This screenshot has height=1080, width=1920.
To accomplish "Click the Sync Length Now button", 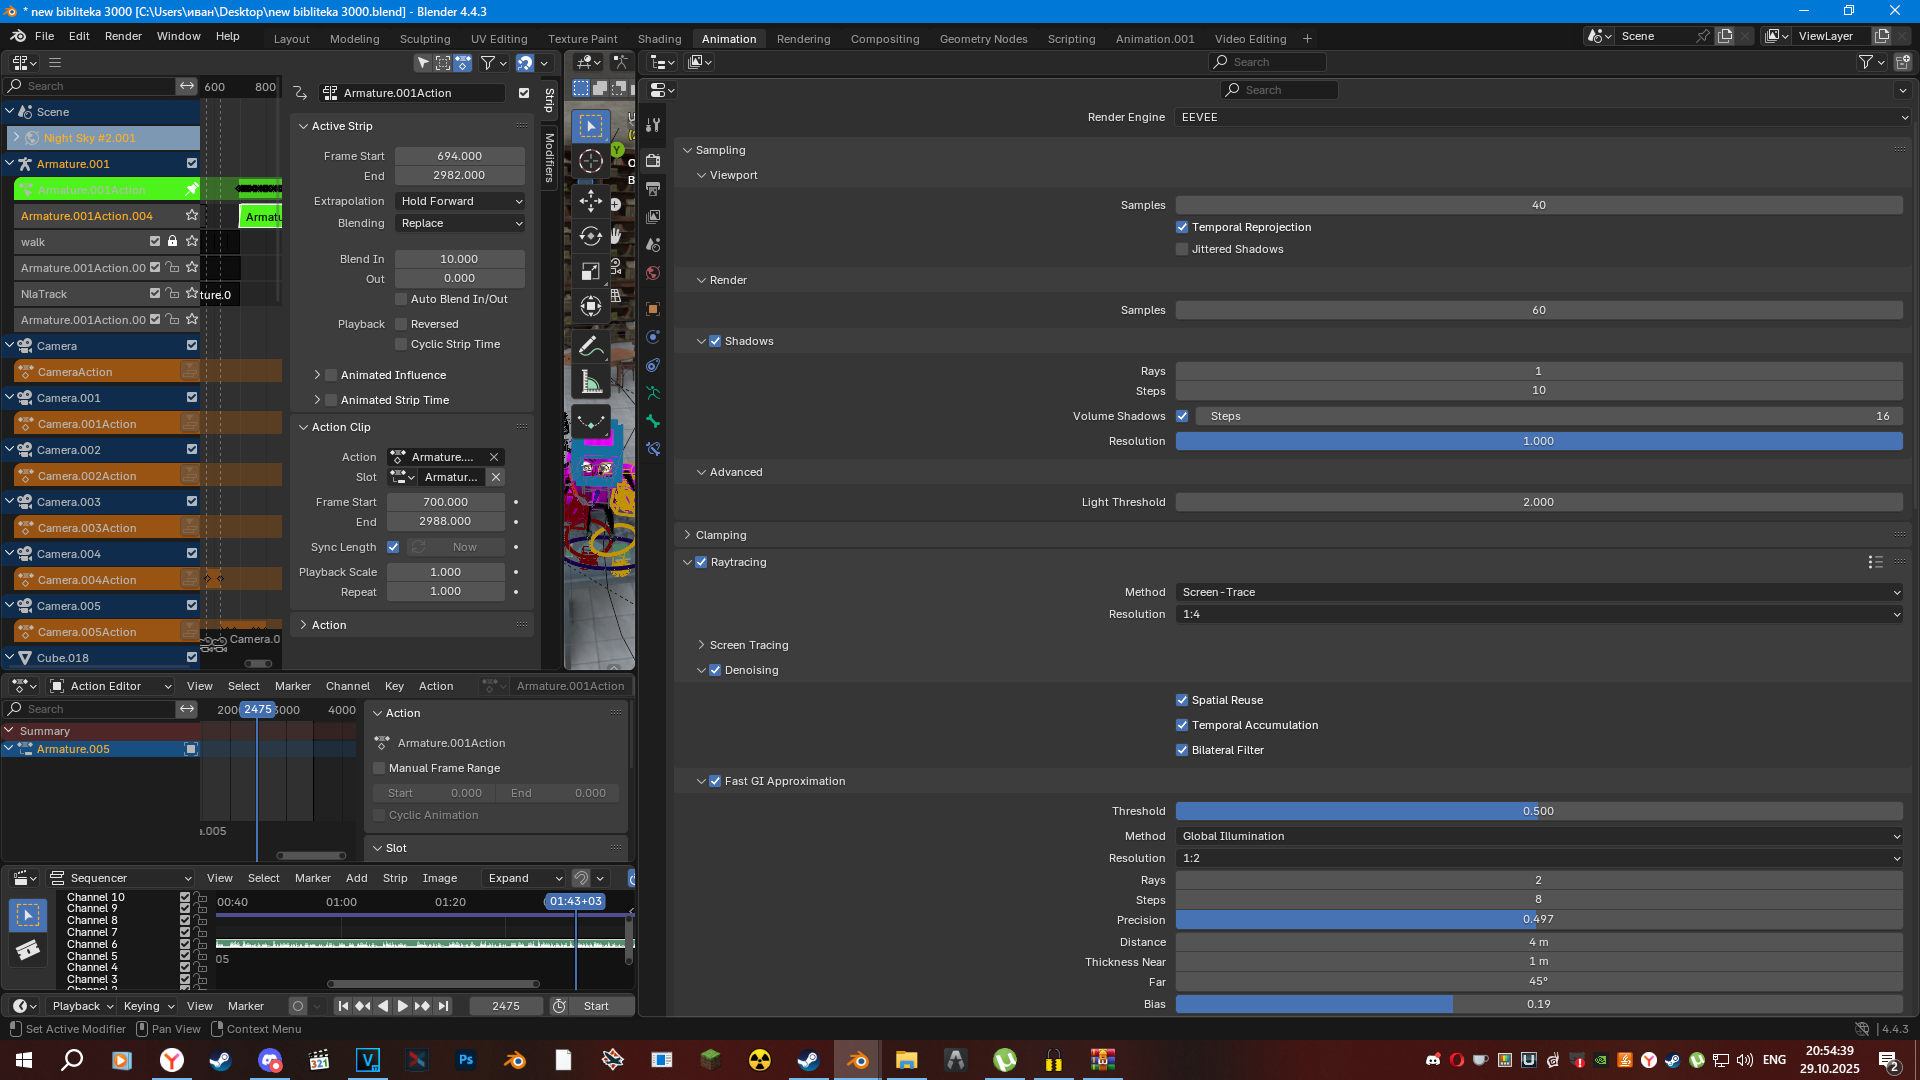I will [455, 547].
